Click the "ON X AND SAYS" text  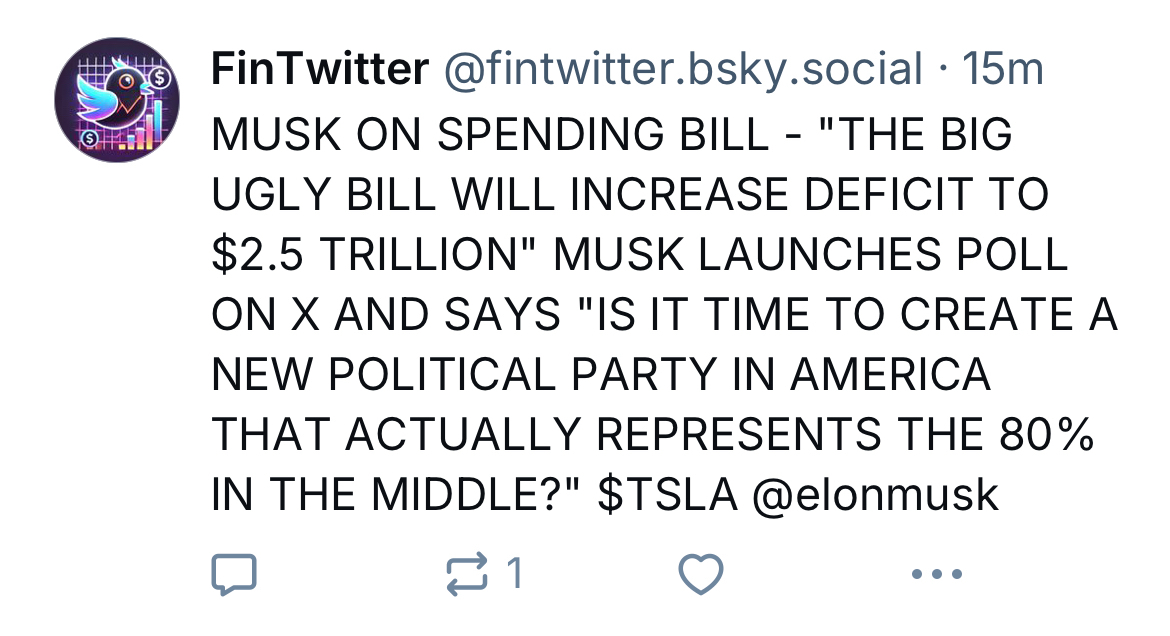[385, 315]
